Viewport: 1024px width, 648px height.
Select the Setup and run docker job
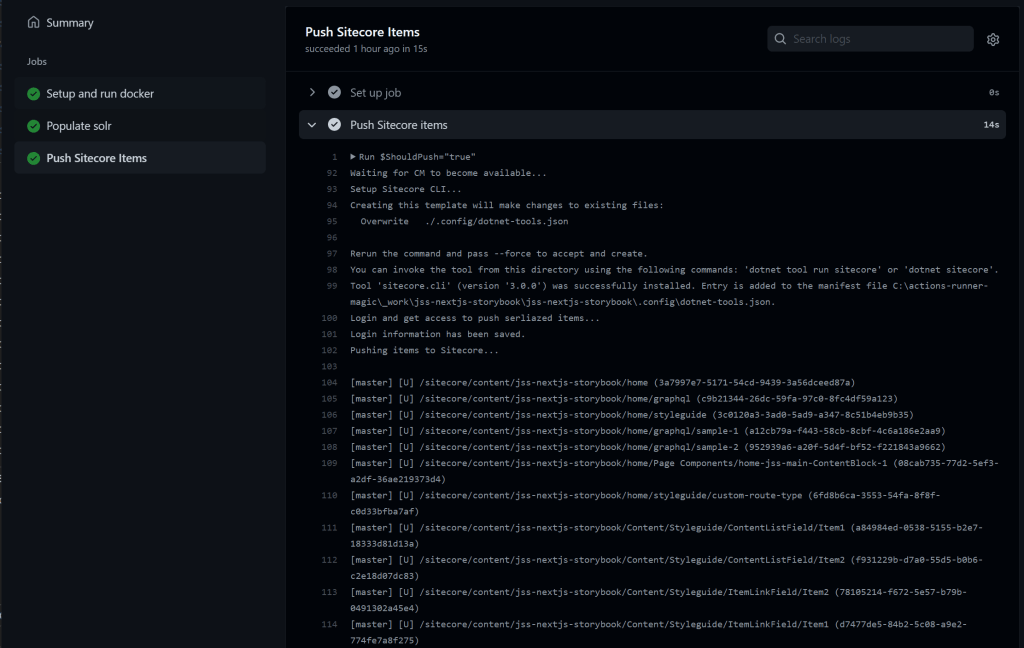pyautogui.click(x=100, y=94)
